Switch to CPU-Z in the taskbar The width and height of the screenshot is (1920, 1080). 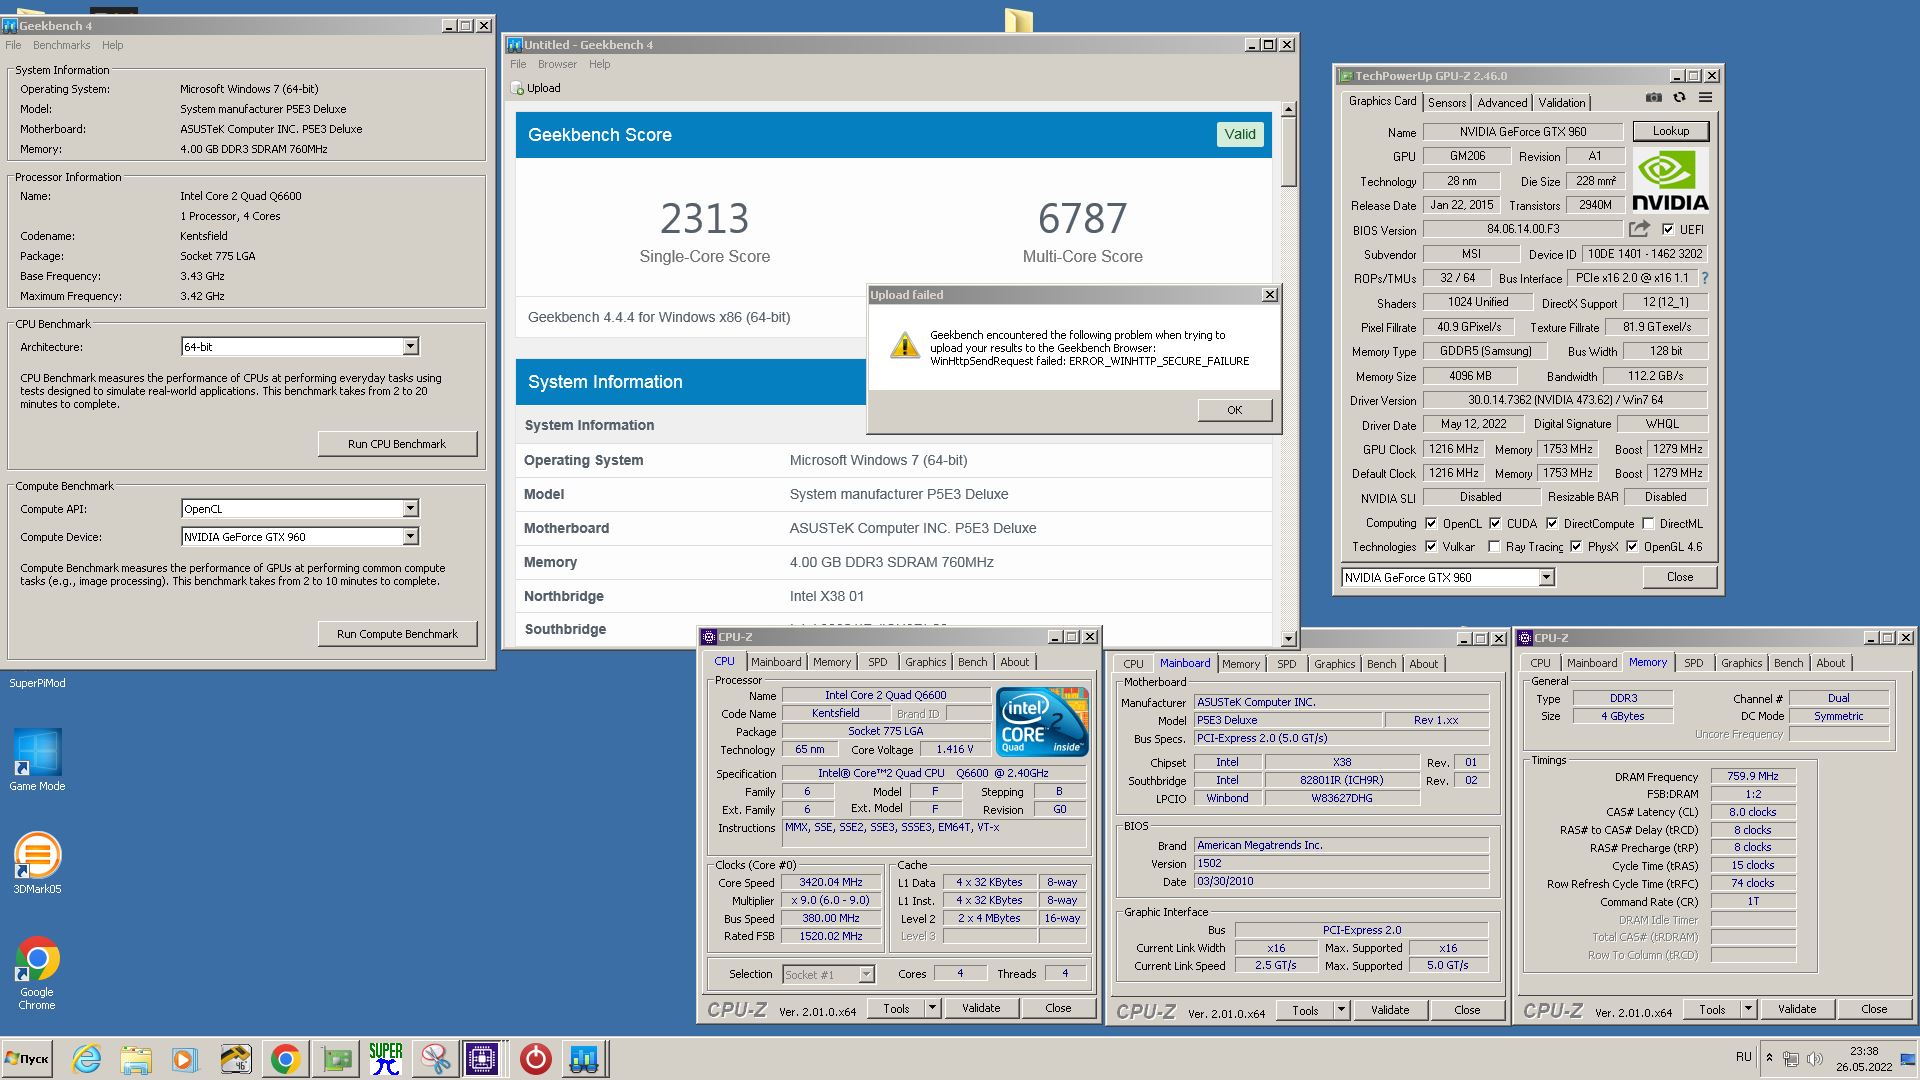pyautogui.click(x=482, y=1059)
